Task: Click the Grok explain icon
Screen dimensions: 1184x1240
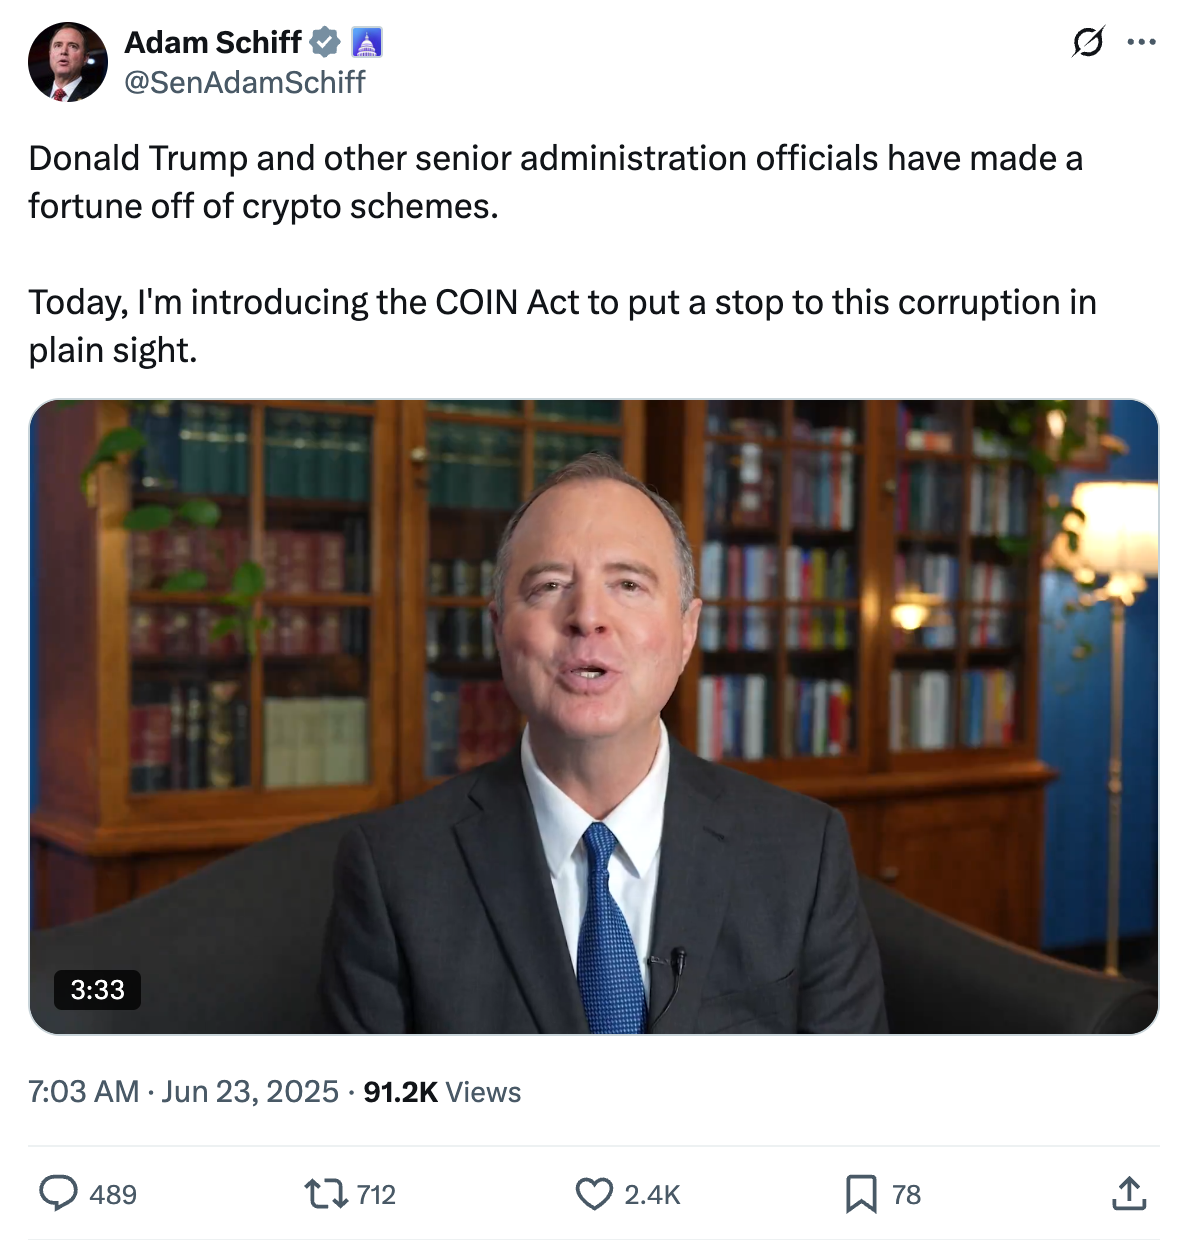Action: [1088, 42]
